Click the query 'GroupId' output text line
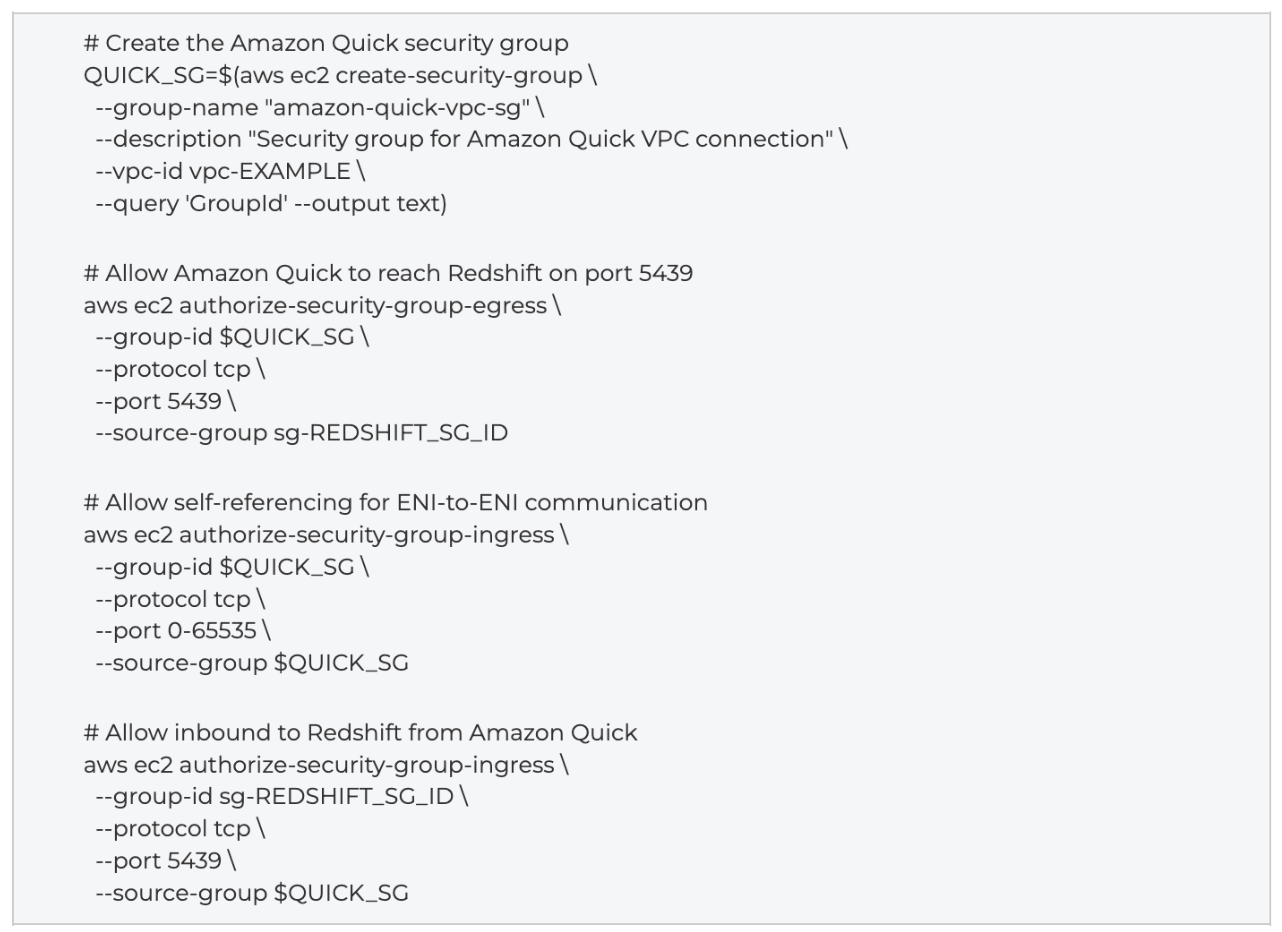Screen dimensions: 1282x932 click(x=271, y=204)
